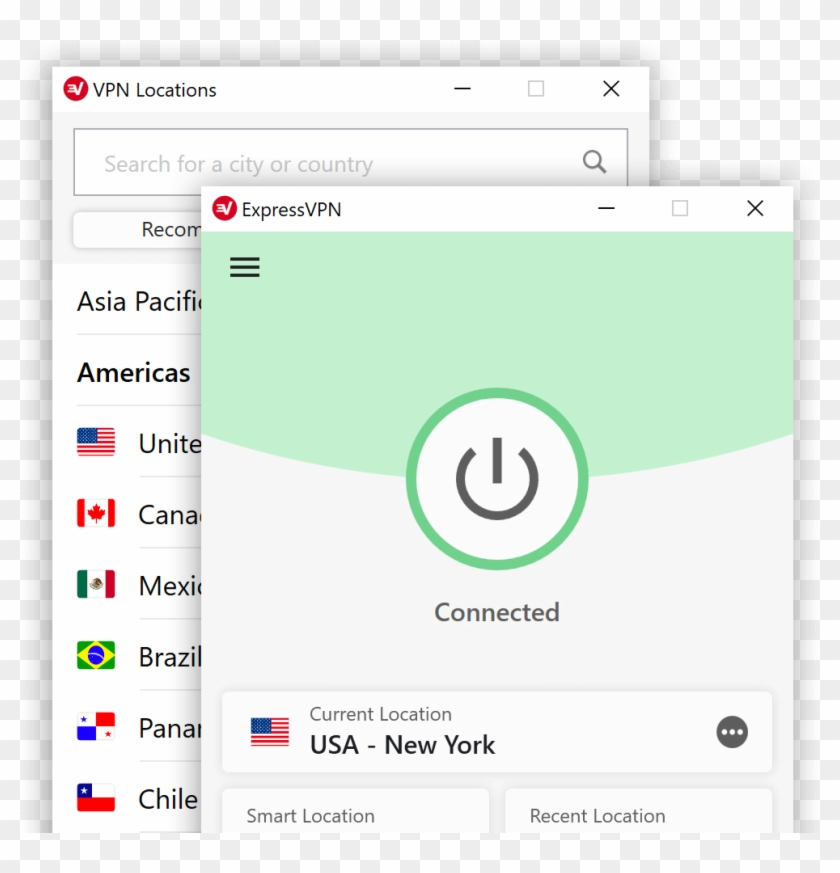The width and height of the screenshot is (840, 873).
Task: Choose the Smart Location card
Action: [356, 811]
